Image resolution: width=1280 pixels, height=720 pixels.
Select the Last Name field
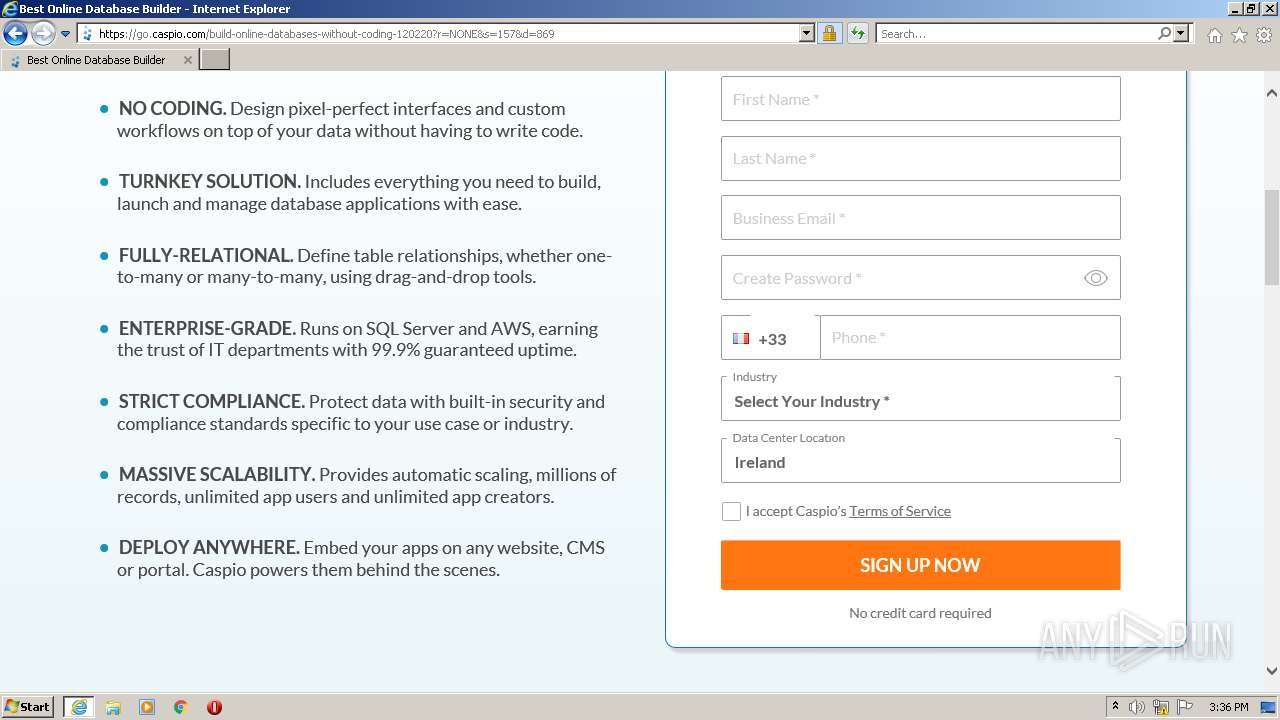[920, 158]
